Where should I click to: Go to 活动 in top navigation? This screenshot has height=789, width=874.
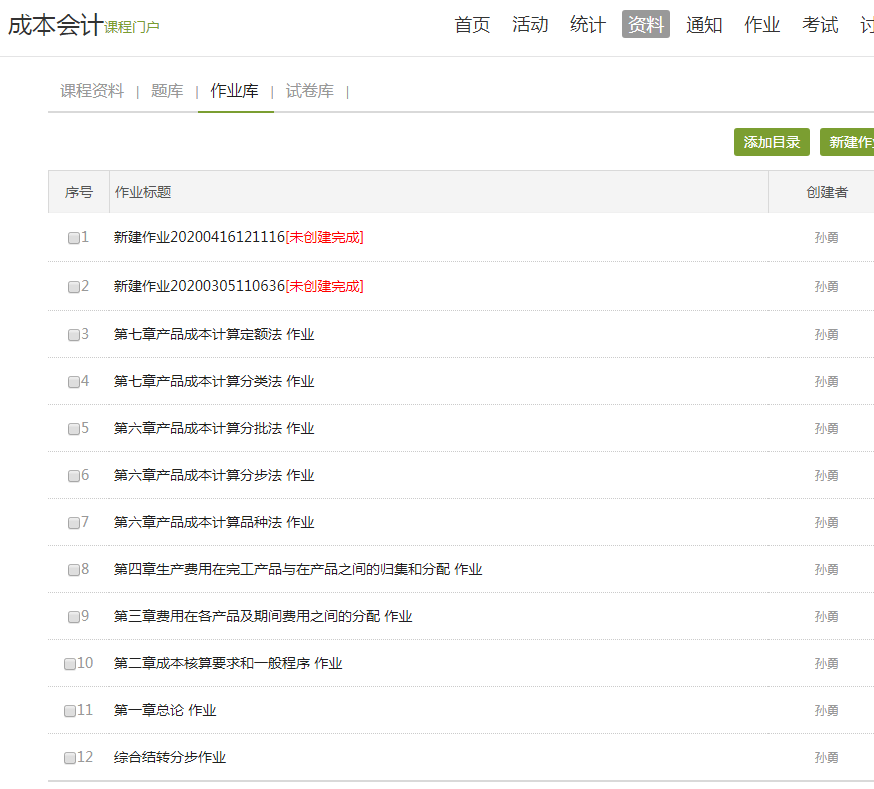click(530, 25)
